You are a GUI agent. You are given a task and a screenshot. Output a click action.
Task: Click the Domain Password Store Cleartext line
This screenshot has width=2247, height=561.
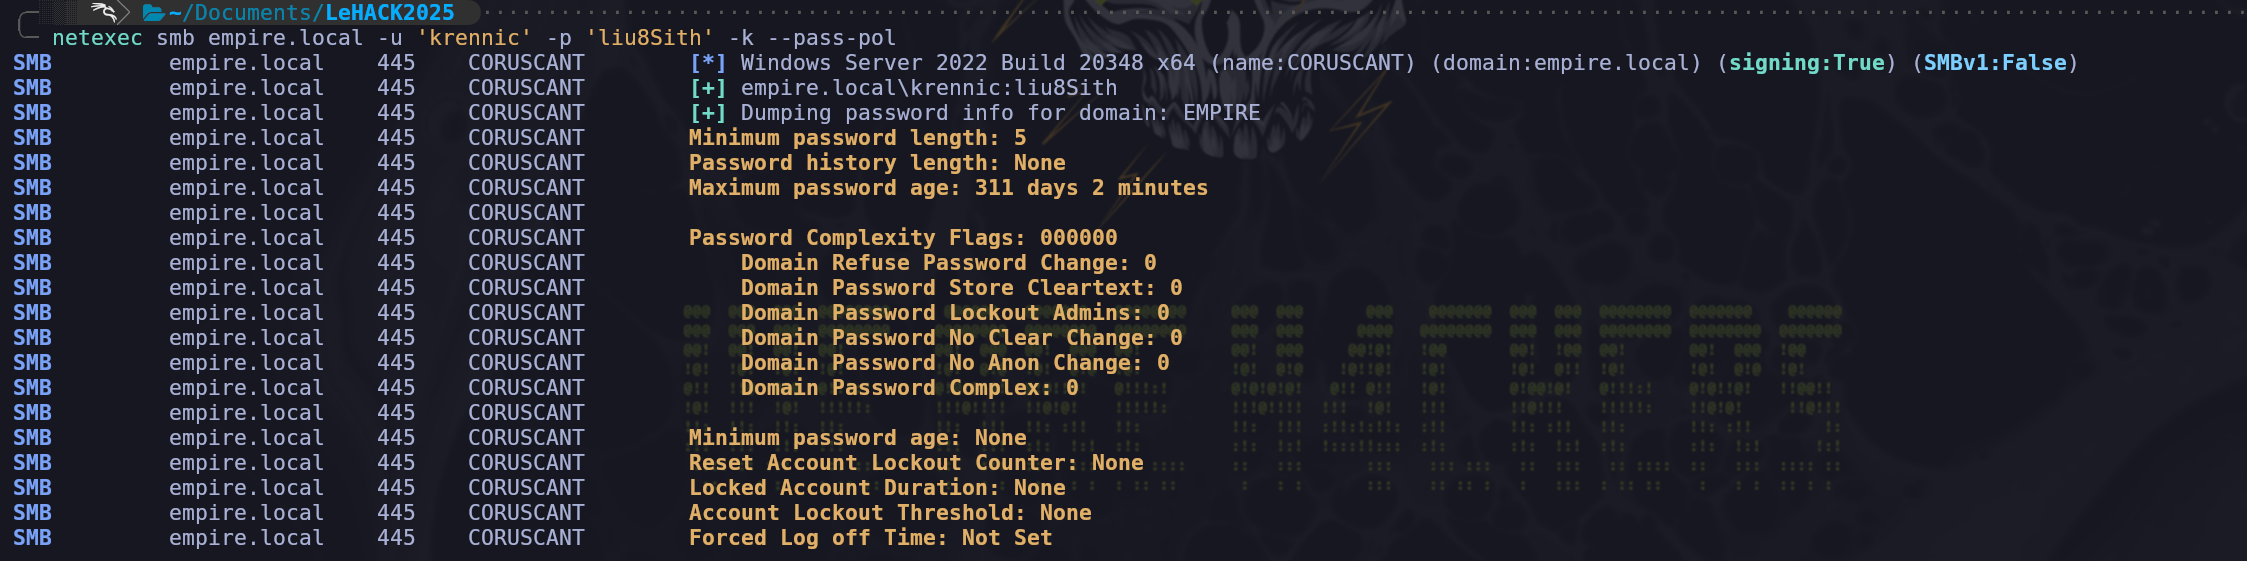point(961,288)
